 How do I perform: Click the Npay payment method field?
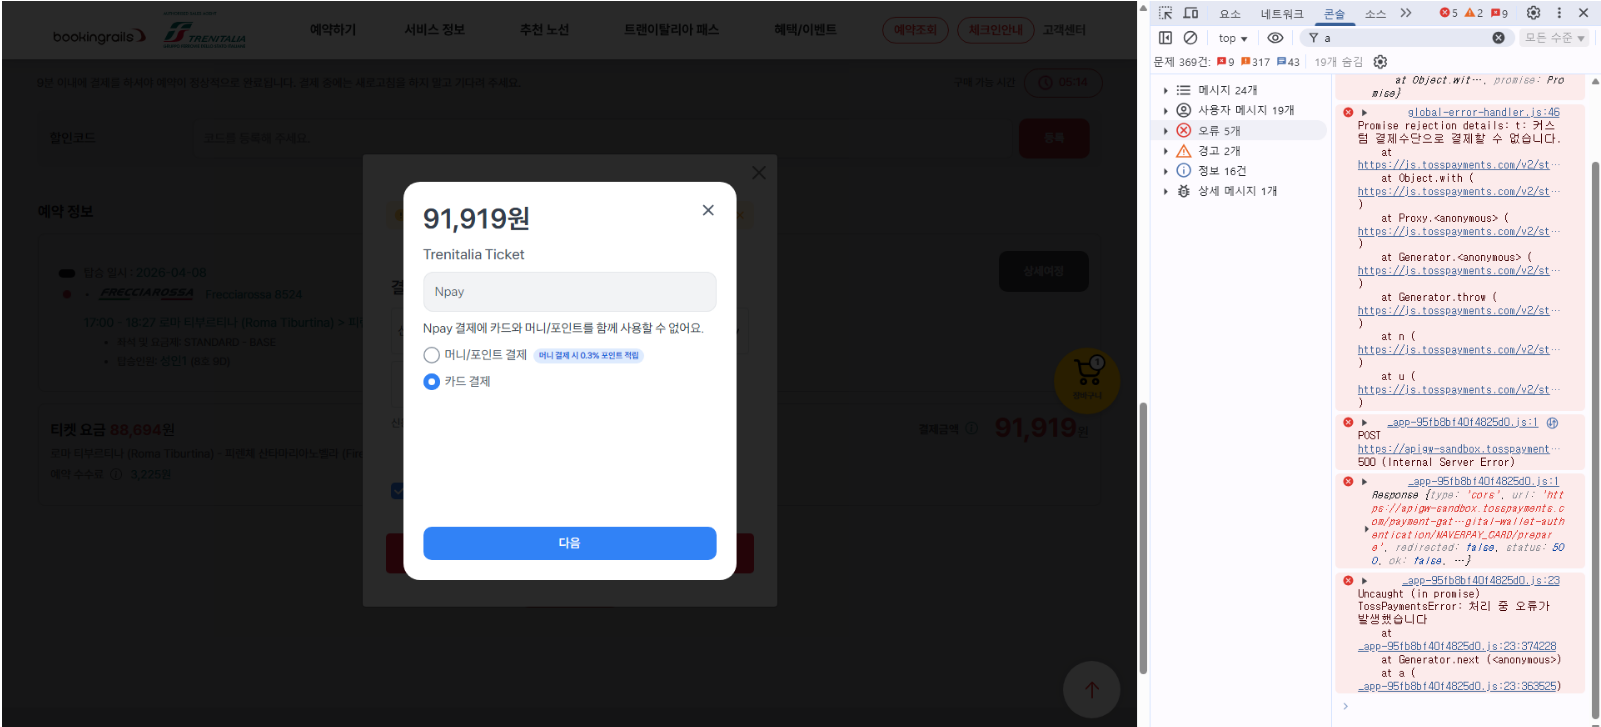click(570, 292)
